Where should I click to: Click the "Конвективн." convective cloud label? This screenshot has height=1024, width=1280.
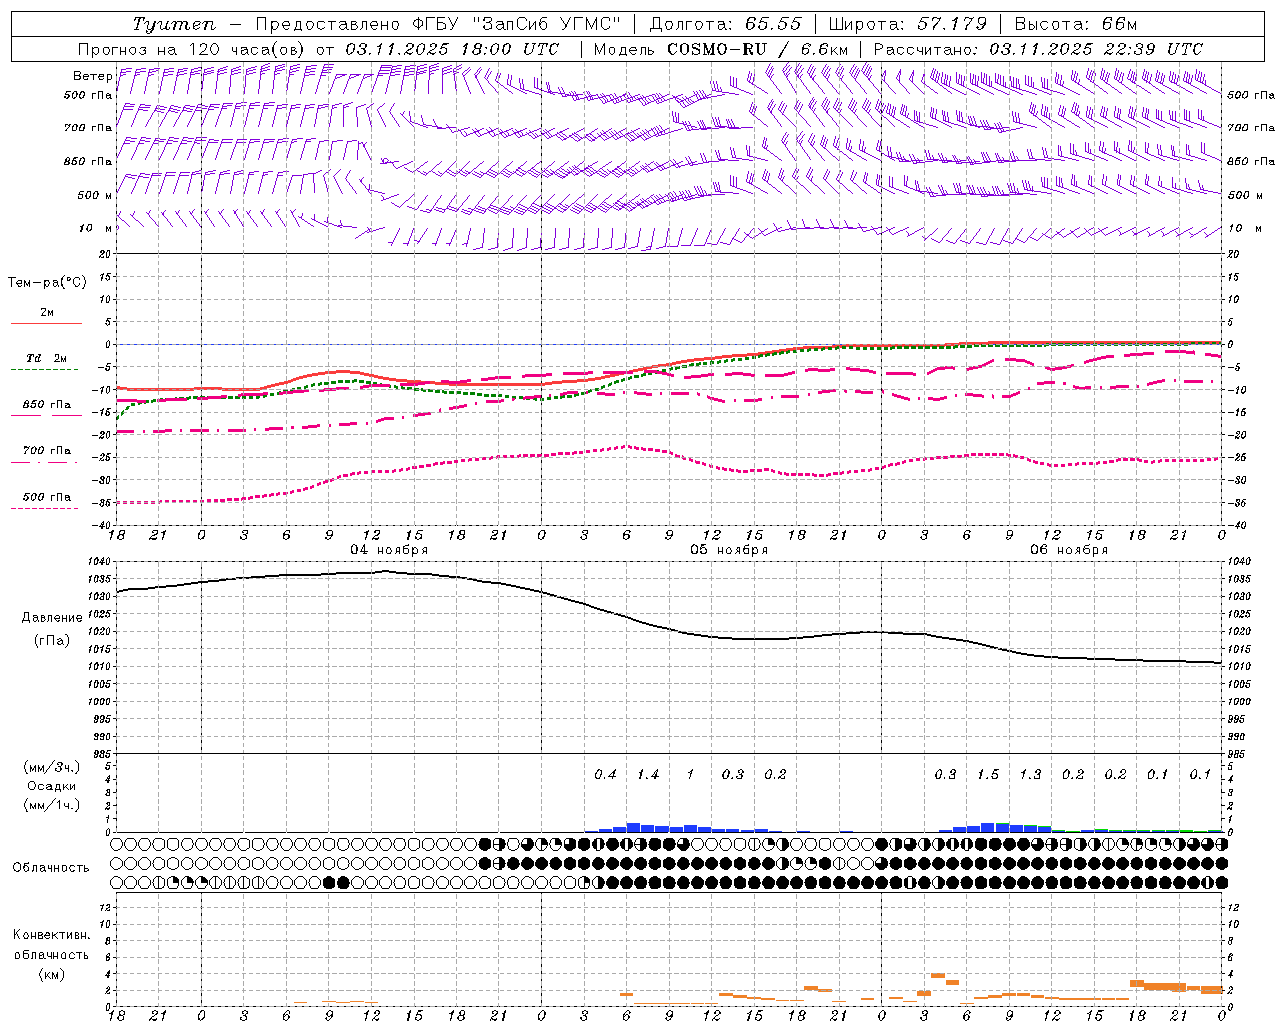click(51, 935)
